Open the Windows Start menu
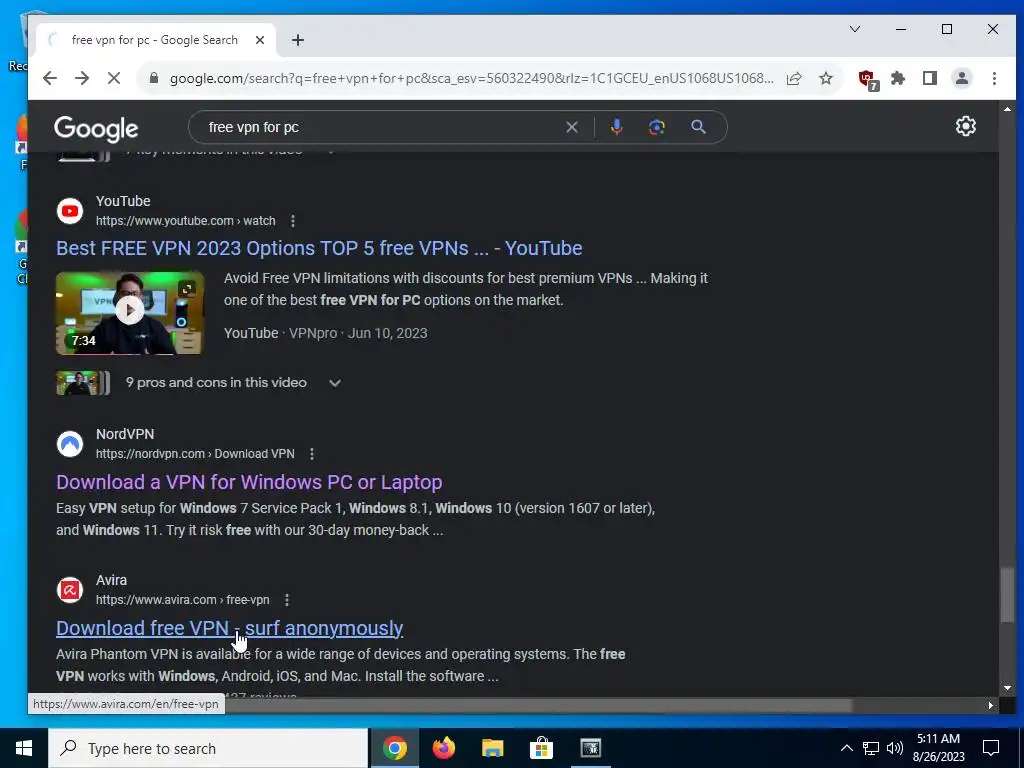1024x768 pixels. coord(24,748)
